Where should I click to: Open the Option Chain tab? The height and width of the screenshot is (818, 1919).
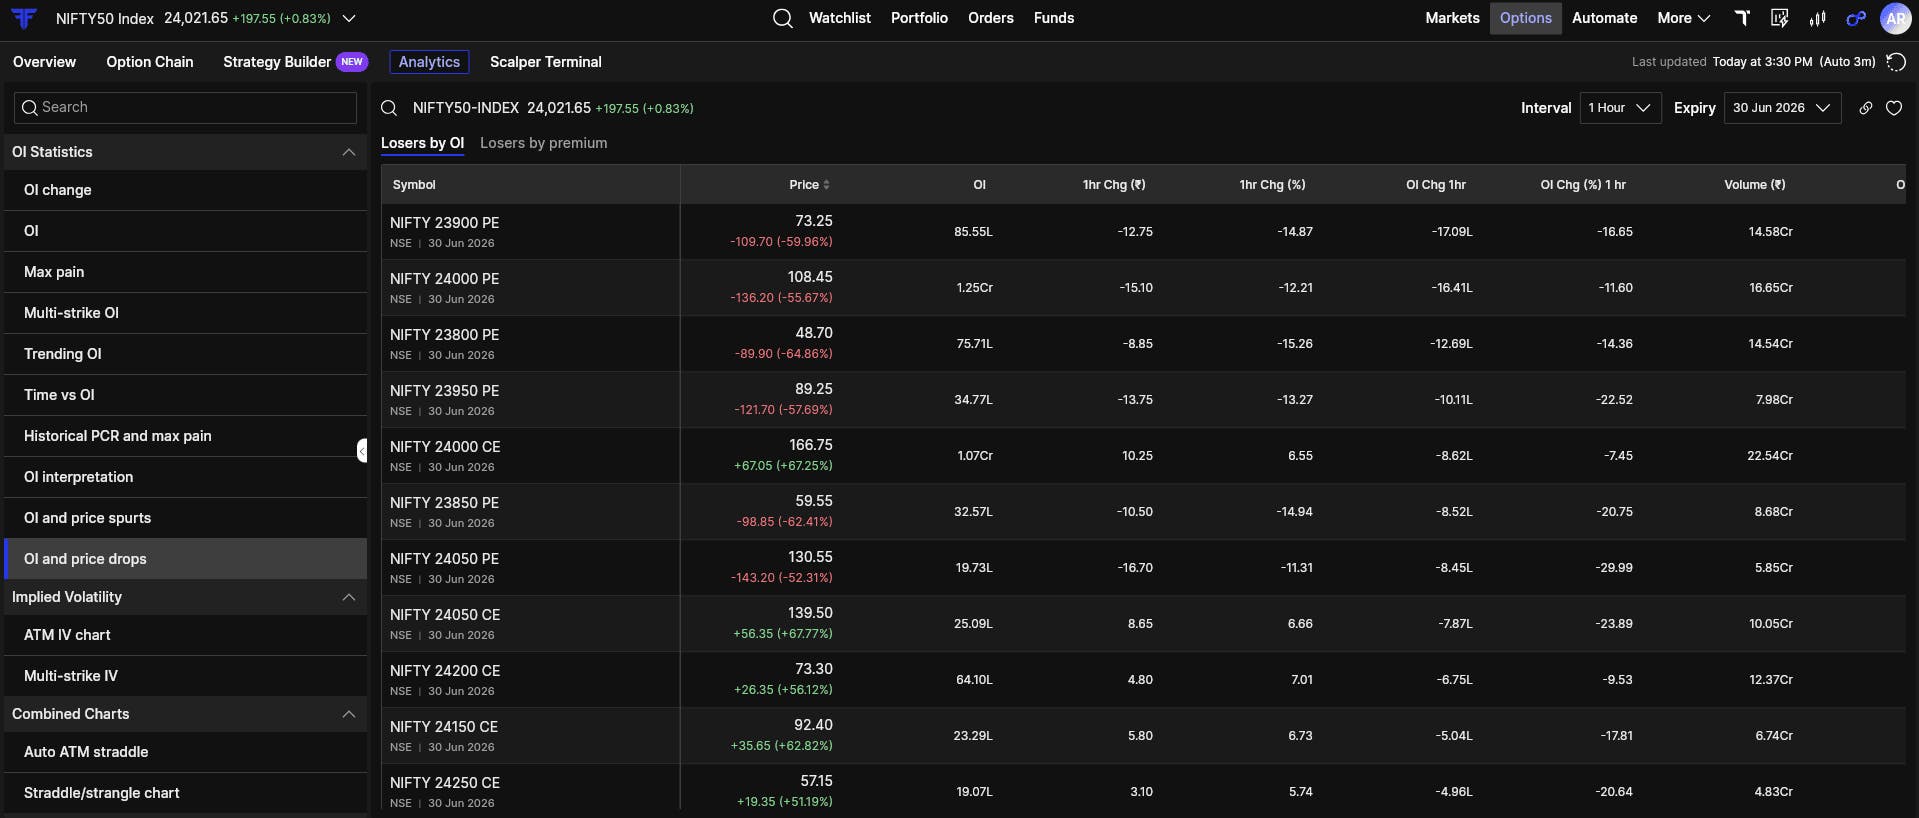(x=150, y=62)
